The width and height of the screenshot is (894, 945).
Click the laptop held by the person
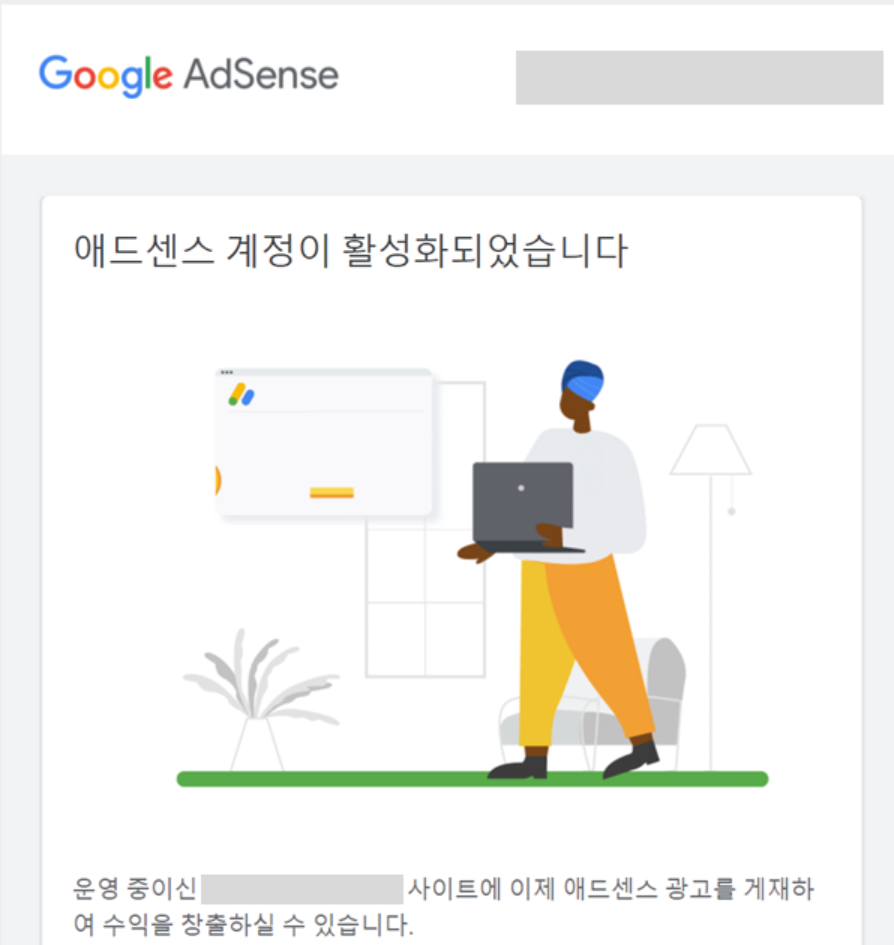[x=523, y=506]
